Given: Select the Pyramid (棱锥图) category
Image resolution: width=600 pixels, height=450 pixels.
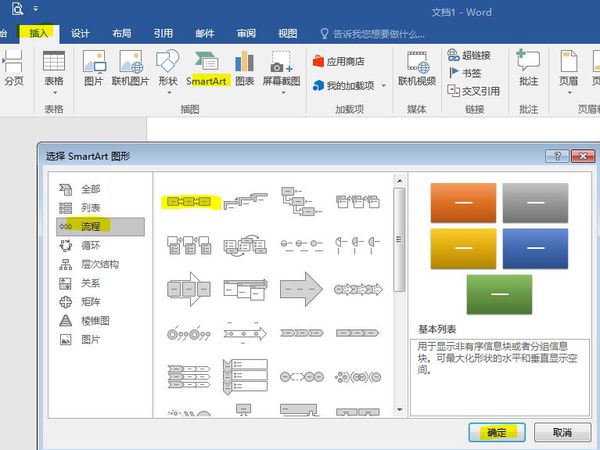Looking at the screenshot, I should pyautogui.click(x=100, y=321).
